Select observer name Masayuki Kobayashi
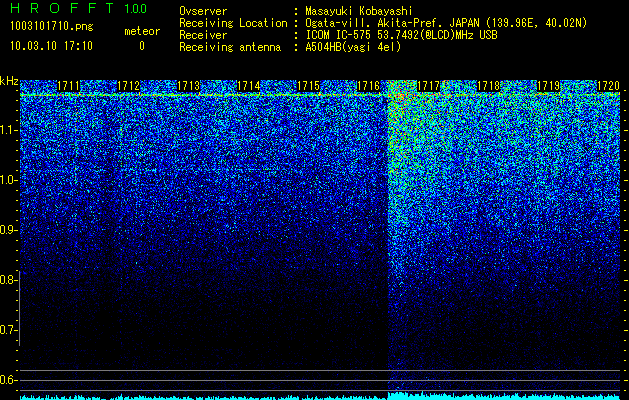Image resolution: width=629 pixels, height=400 pixels. [359, 11]
